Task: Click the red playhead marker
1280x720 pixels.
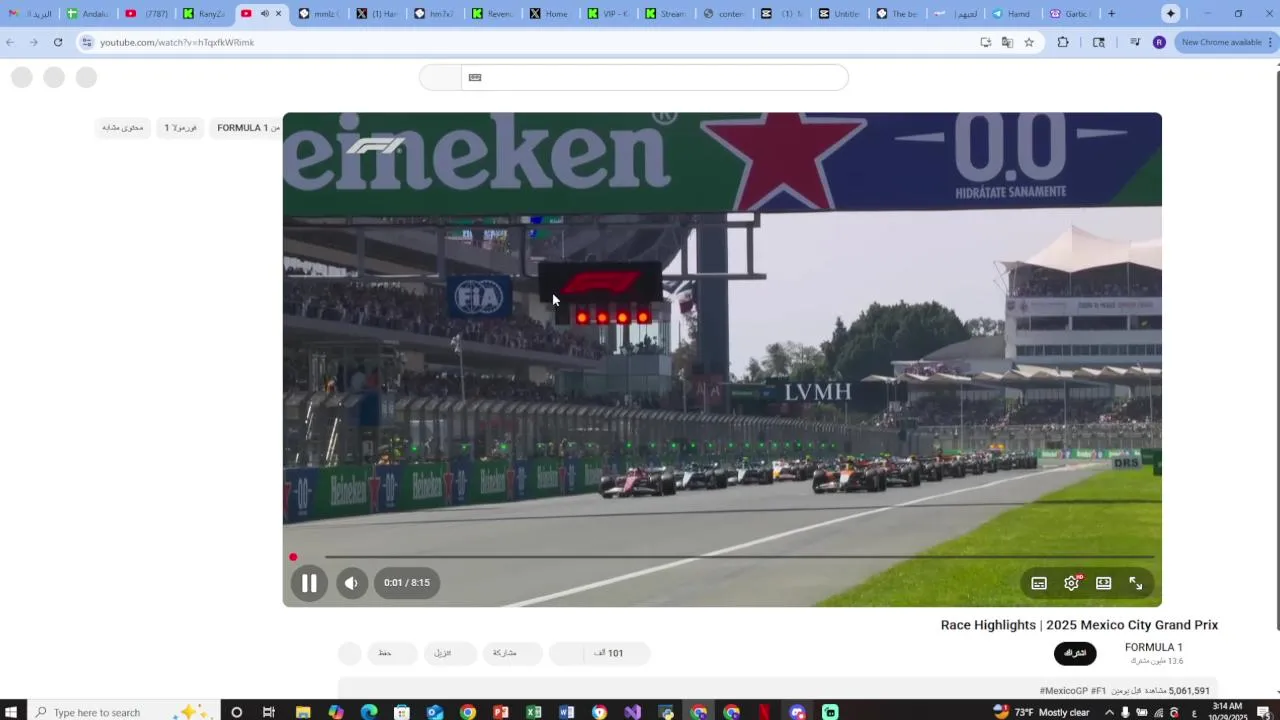Action: pos(293,557)
